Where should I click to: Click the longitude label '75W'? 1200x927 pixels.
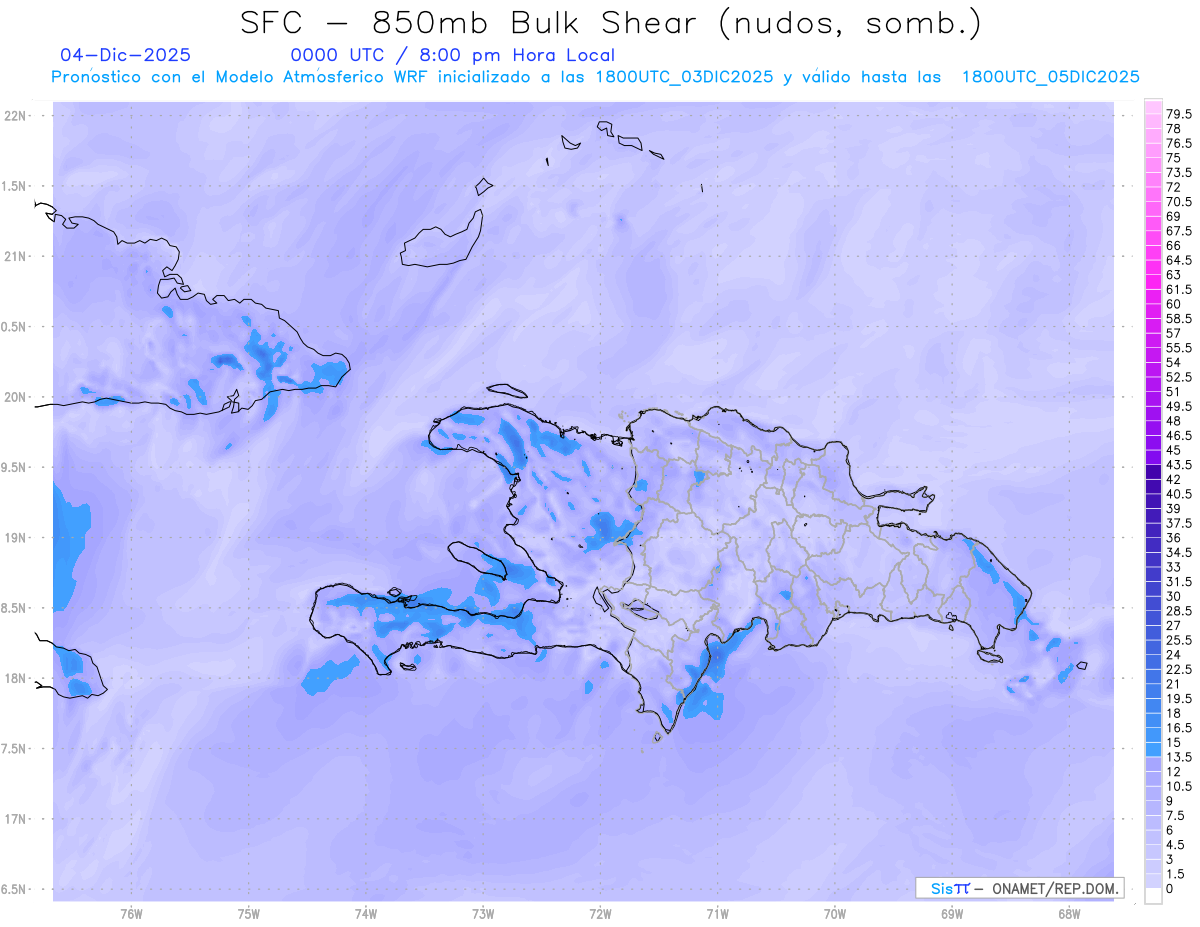(249, 914)
